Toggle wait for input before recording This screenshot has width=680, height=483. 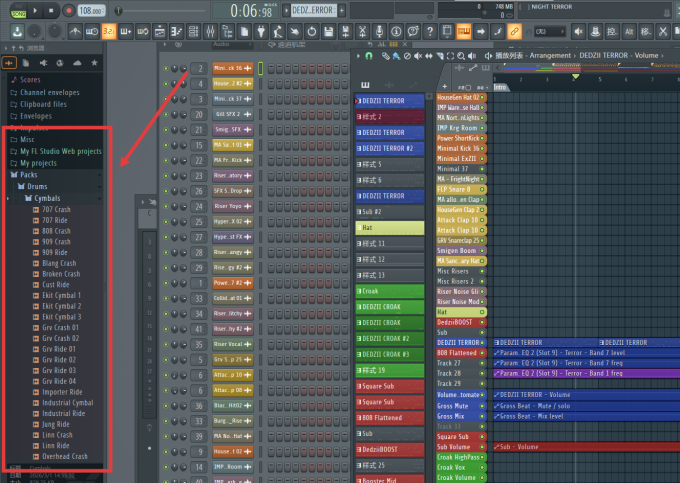pos(92,31)
